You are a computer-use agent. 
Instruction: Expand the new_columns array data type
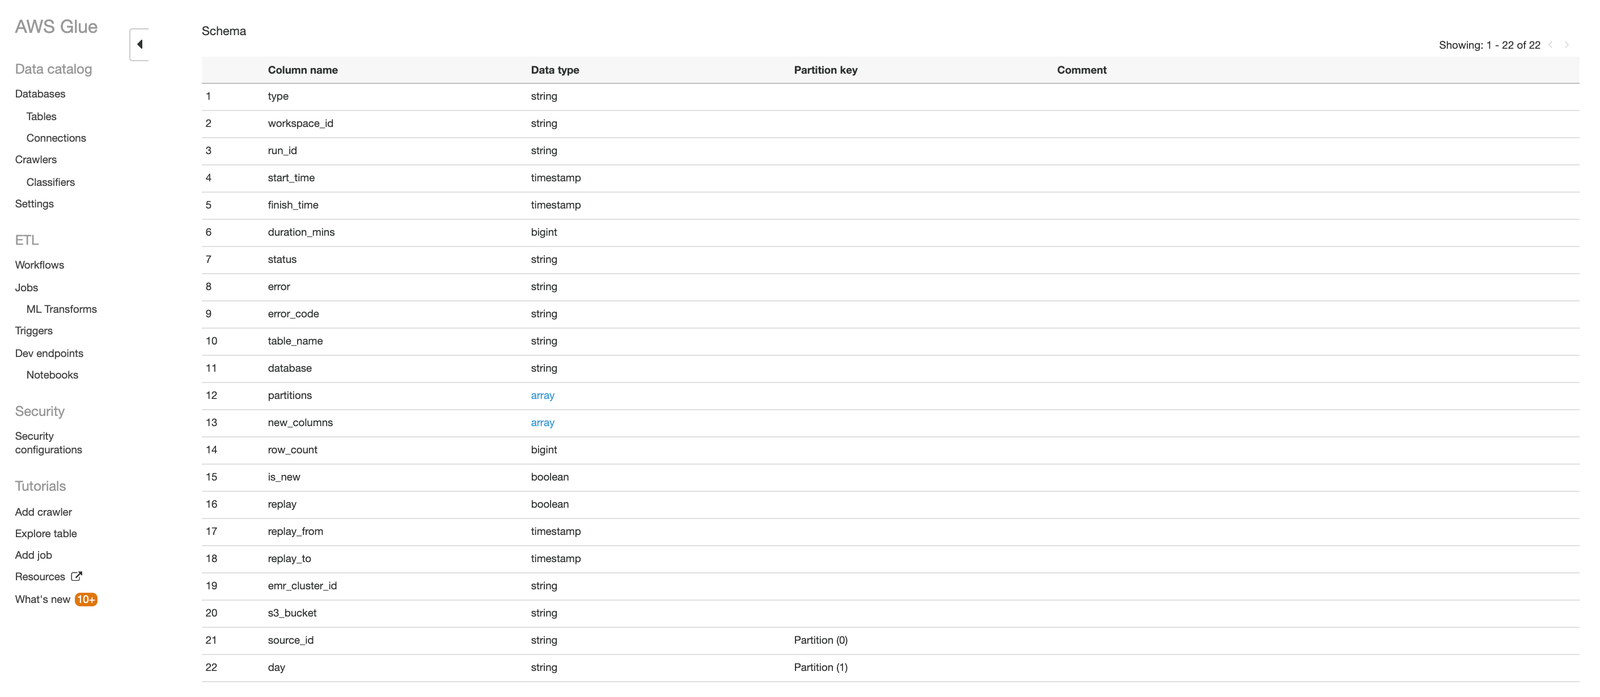542,423
